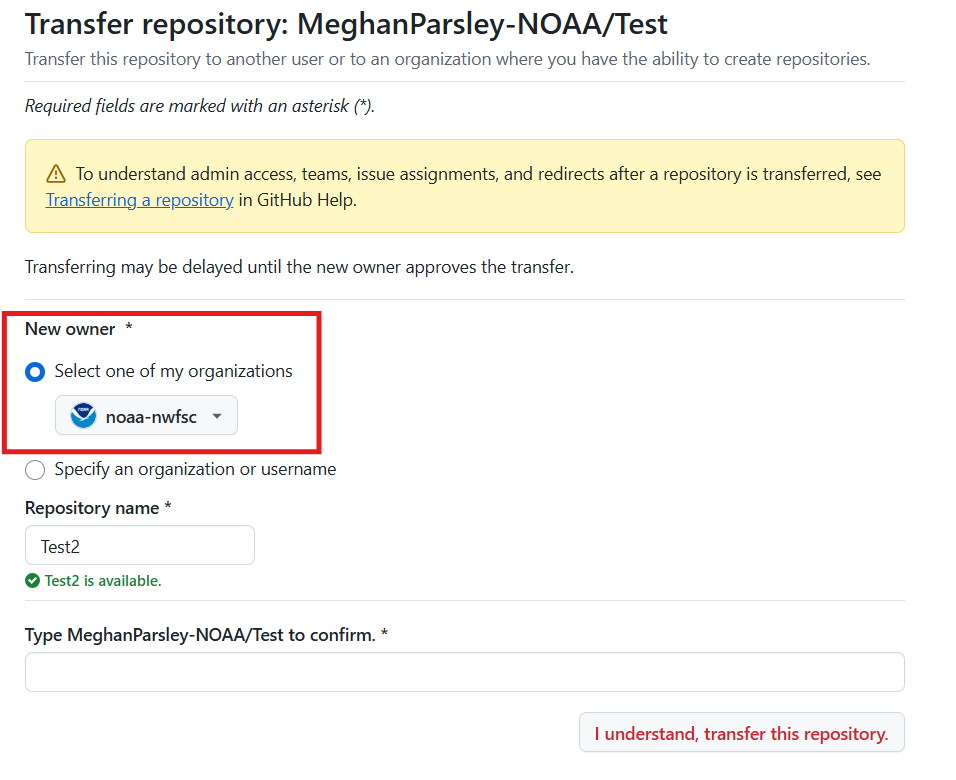Click the caret arrow next to noaa-nwfsc
The image size is (956, 780).
pos(217,417)
